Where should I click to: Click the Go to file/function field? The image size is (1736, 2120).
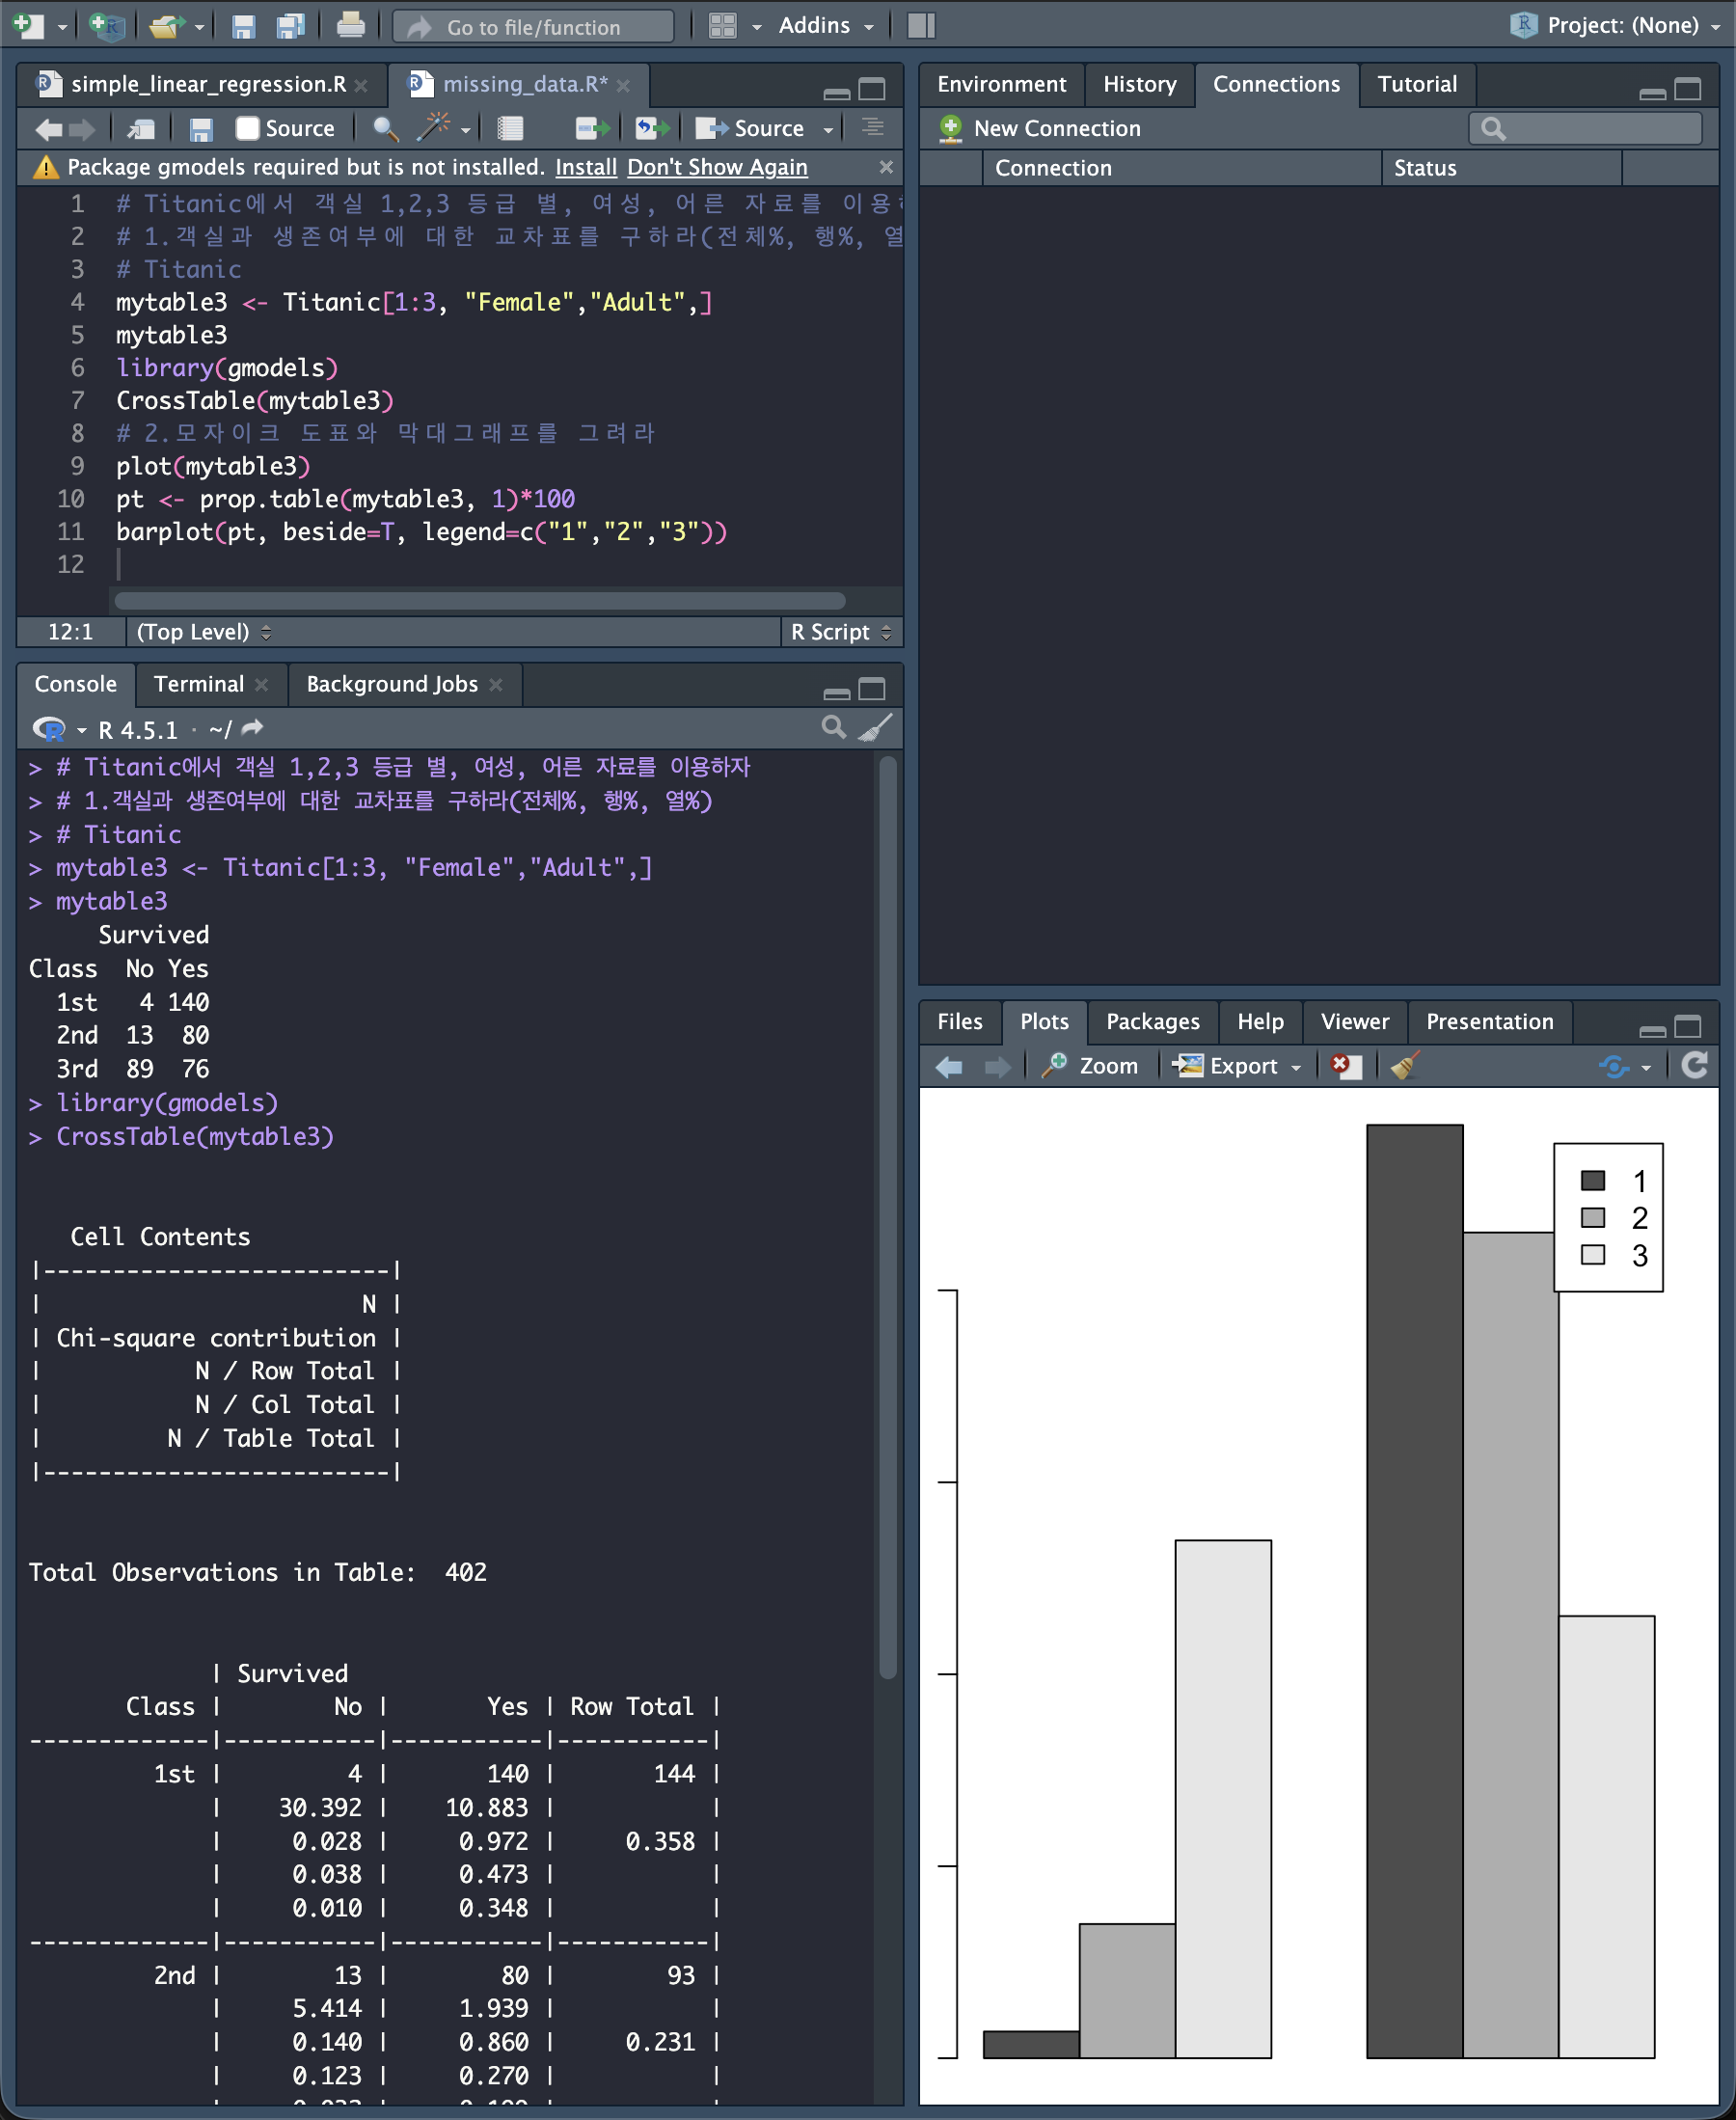(533, 26)
